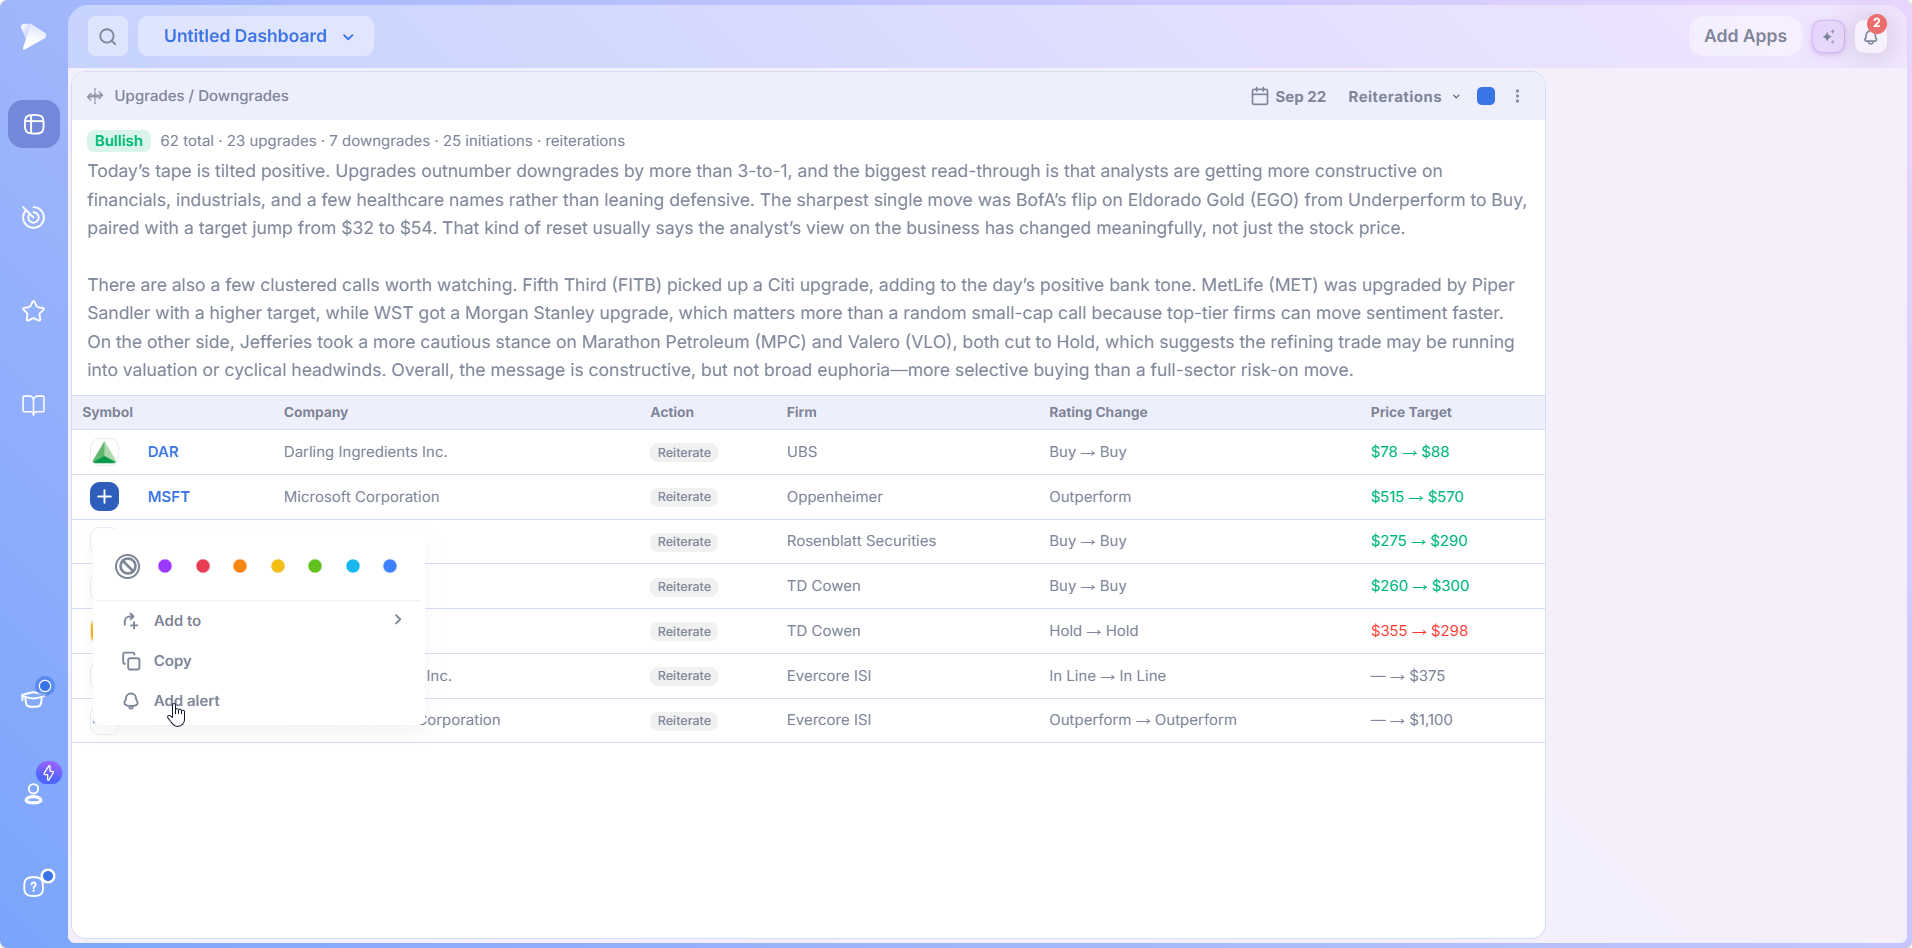The image size is (1912, 948).
Task: Click the Darling Ingredients Inc. company cell
Action: tap(366, 452)
